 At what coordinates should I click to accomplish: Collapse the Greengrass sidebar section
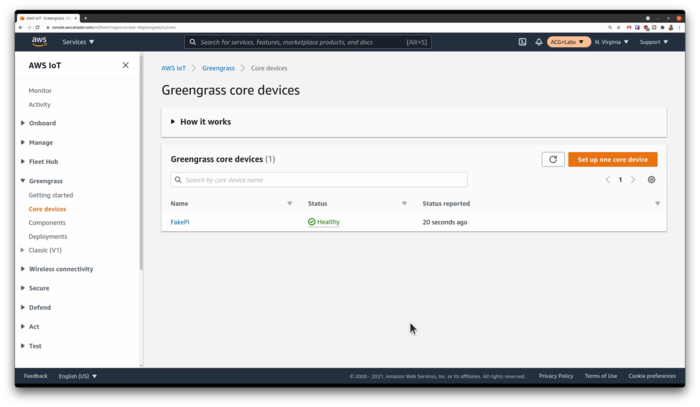(23, 181)
